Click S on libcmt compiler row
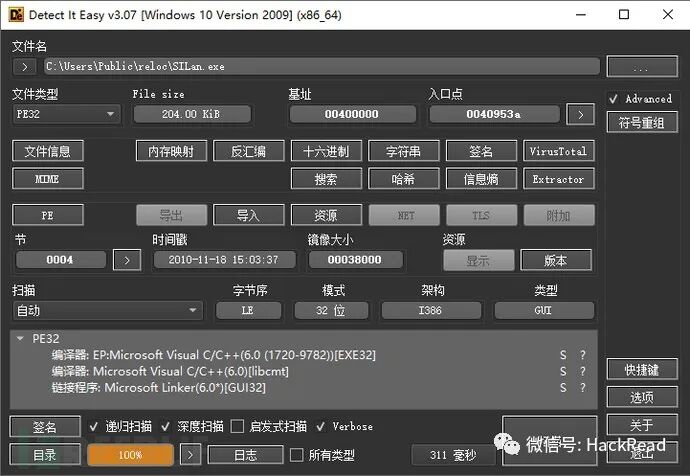This screenshot has width=690, height=476. tap(563, 371)
